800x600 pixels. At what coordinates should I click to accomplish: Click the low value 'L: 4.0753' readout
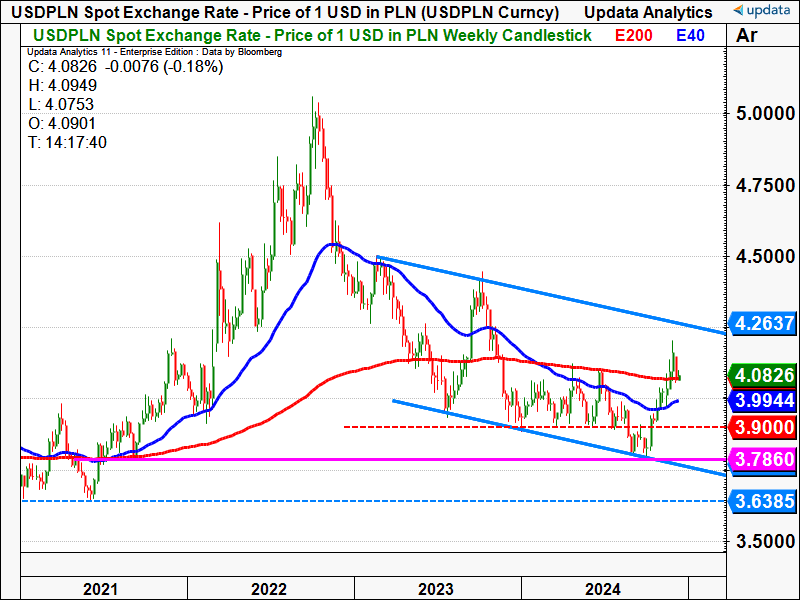pos(61,105)
